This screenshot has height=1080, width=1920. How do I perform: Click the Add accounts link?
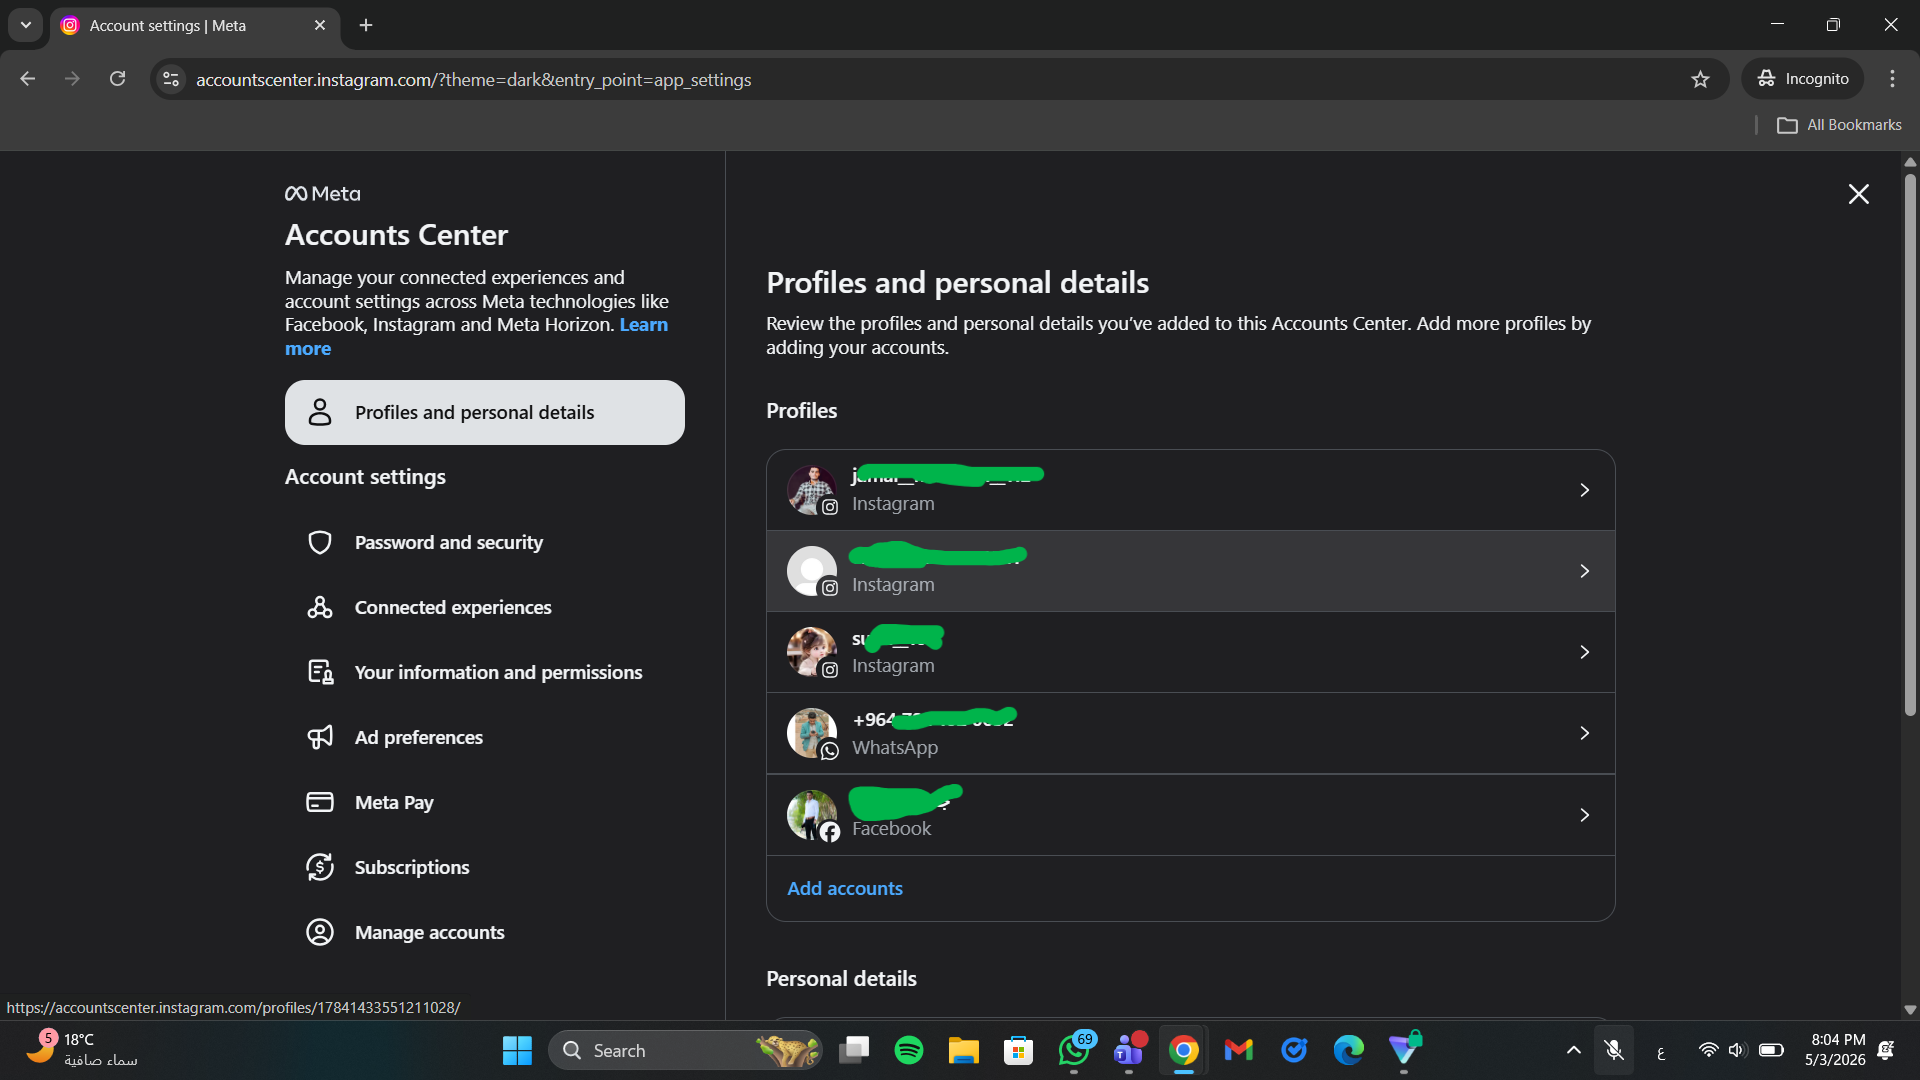845,888
